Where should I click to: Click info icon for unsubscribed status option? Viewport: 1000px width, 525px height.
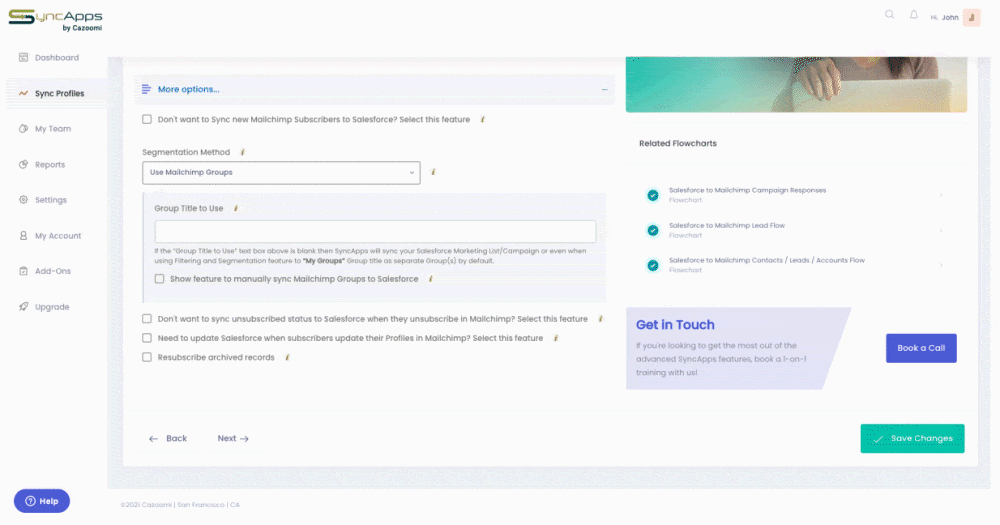(600, 319)
